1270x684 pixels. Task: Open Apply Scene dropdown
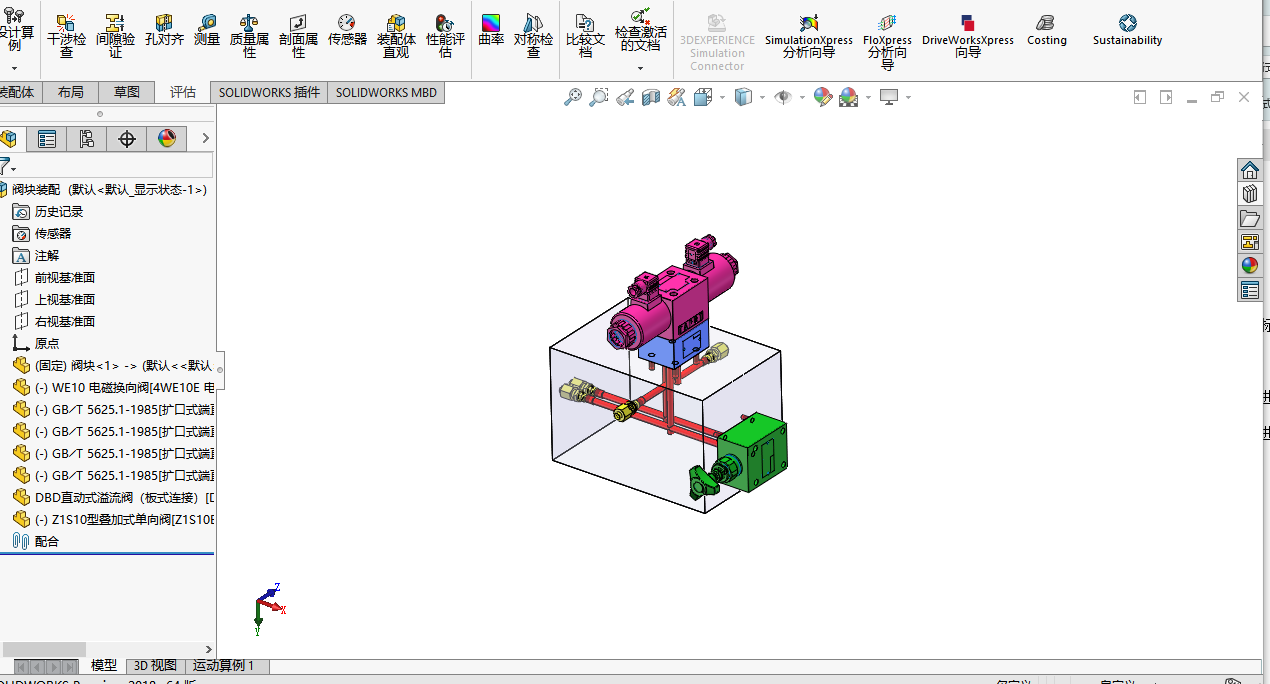pos(868,97)
